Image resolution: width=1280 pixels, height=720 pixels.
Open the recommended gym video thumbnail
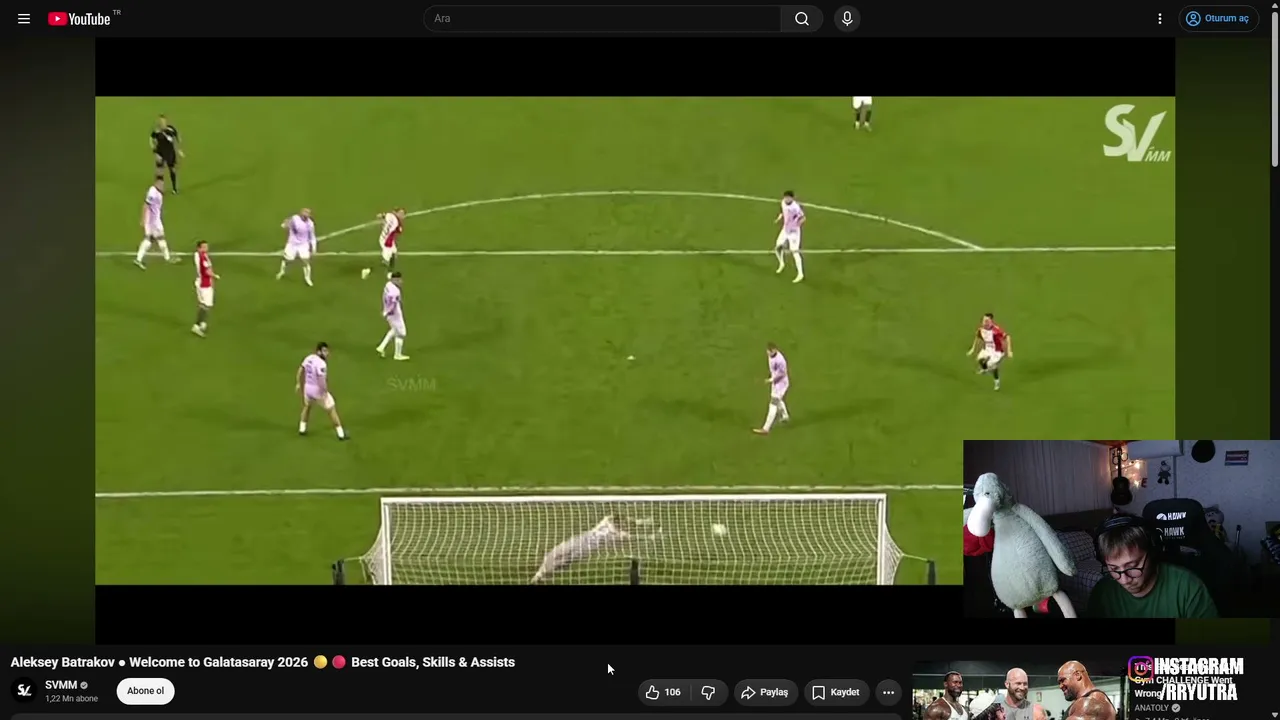click(1018, 690)
